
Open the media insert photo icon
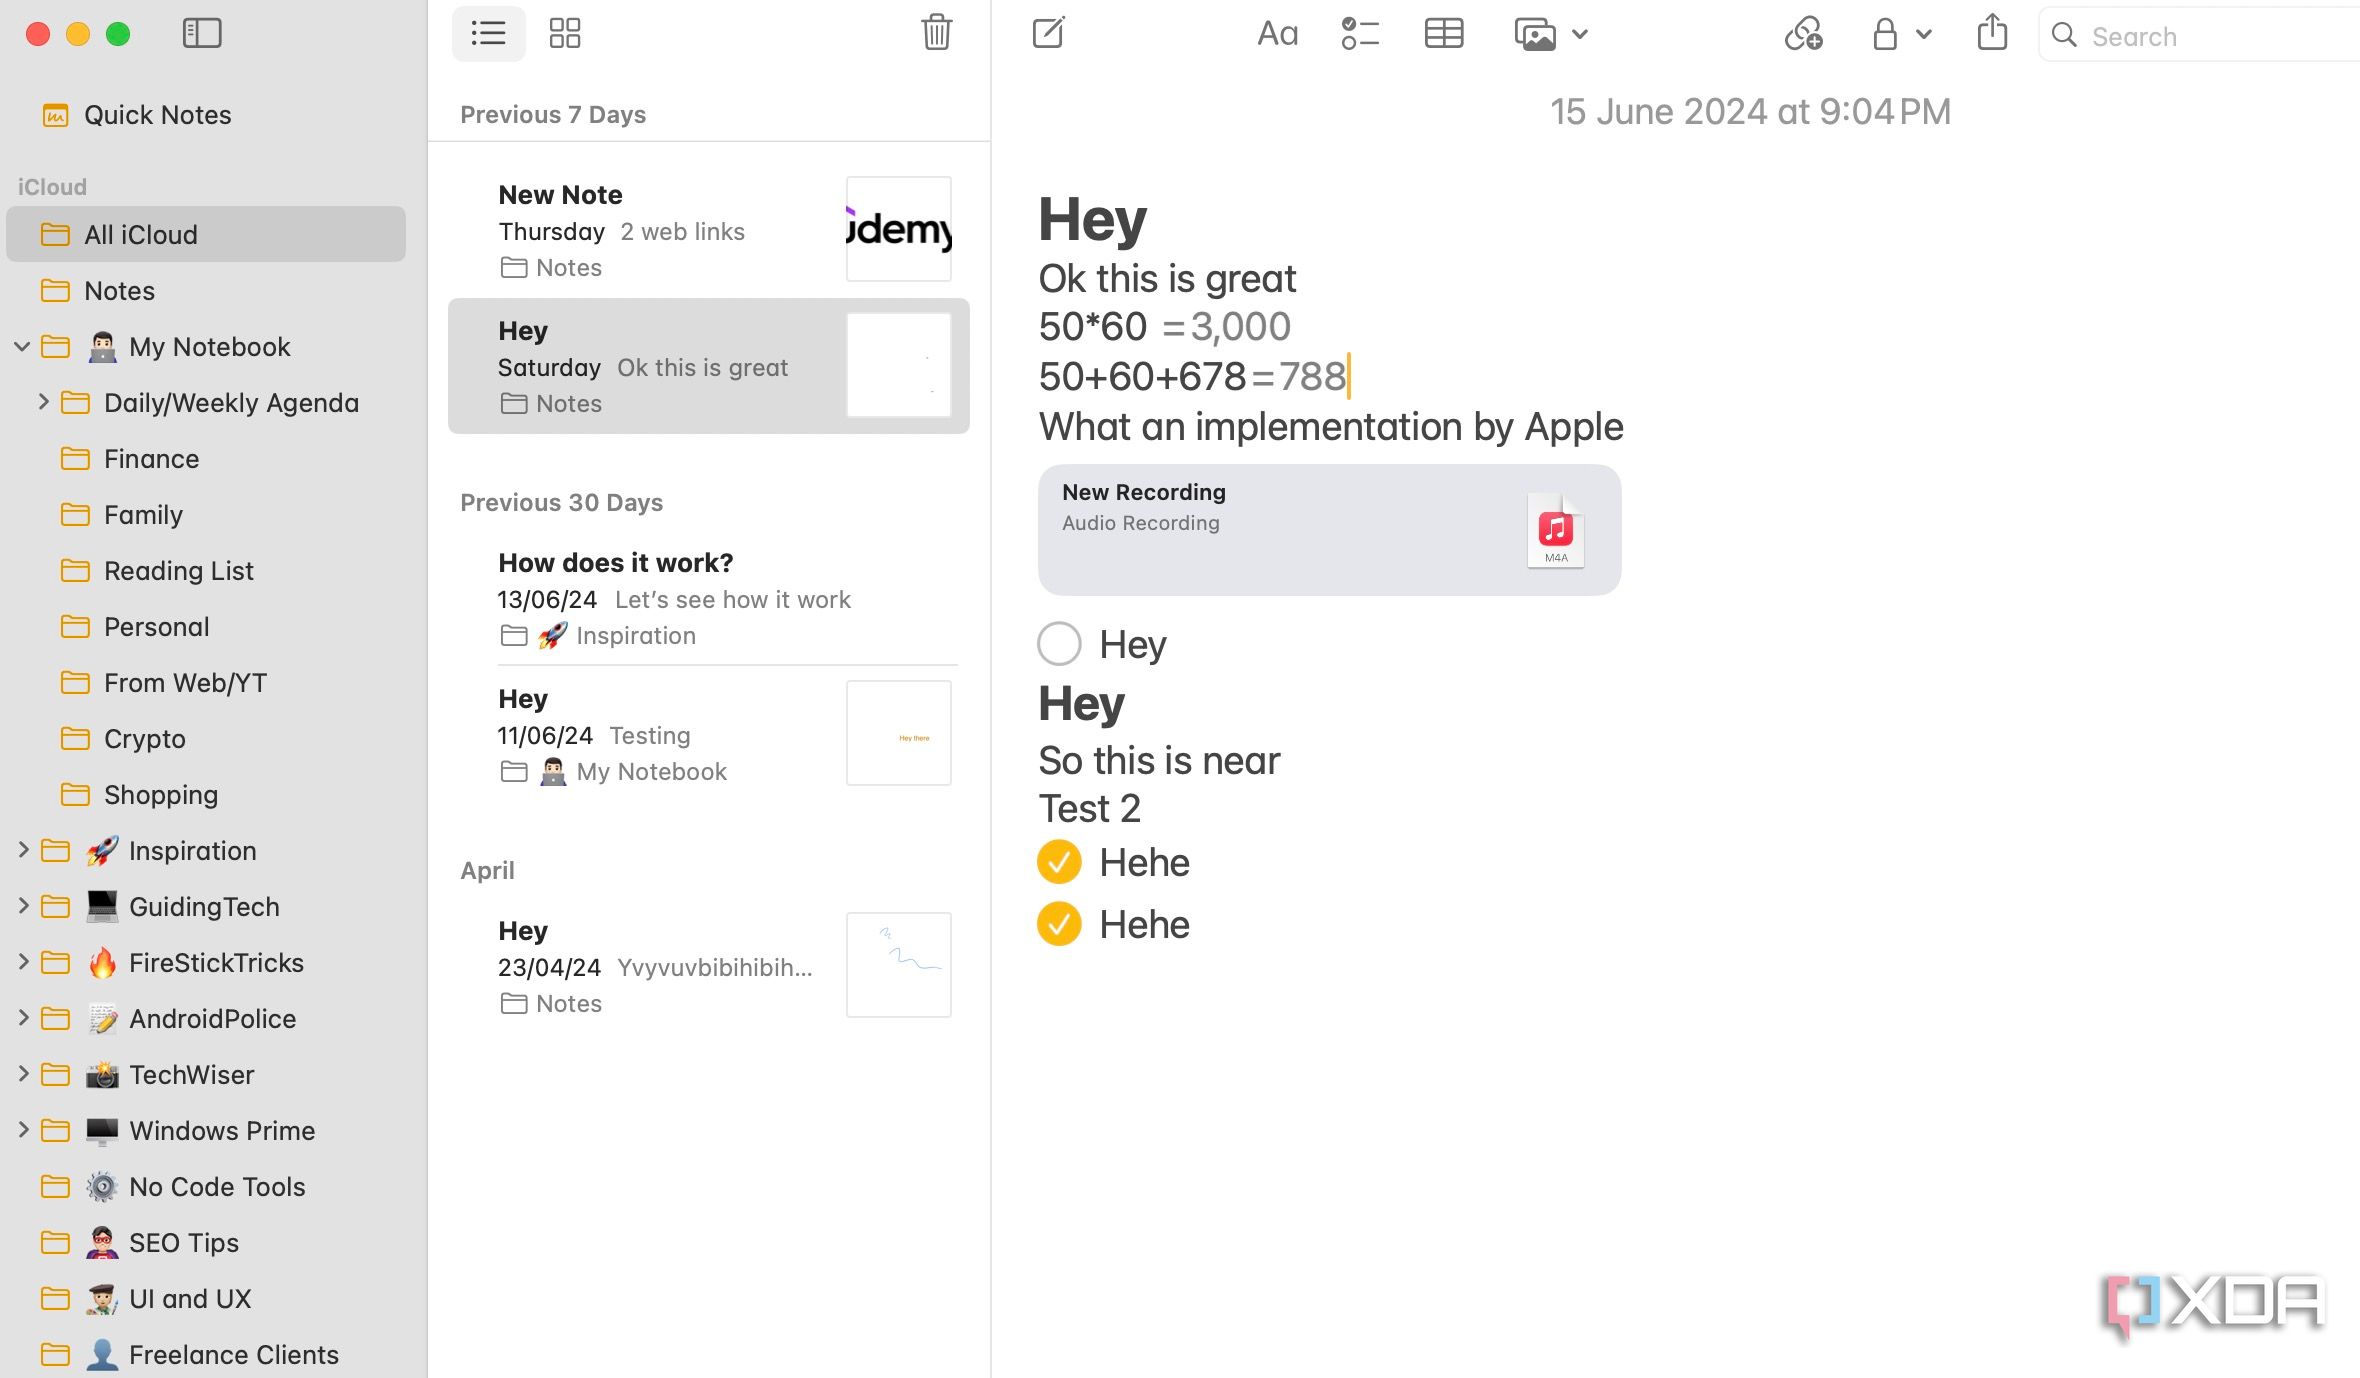(1535, 34)
